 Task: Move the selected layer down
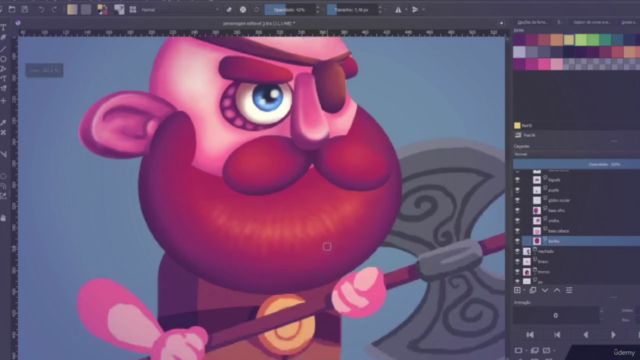click(545, 290)
